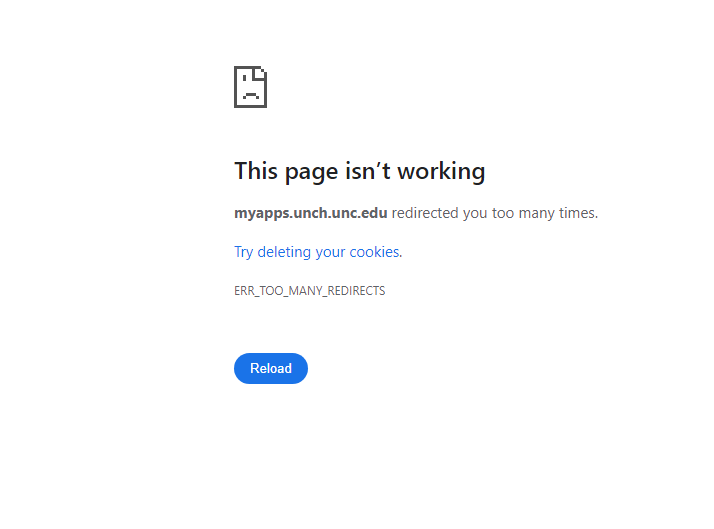The width and height of the screenshot is (714, 529).
Task: Click the word 'working' in the heading
Action: click(x=441, y=172)
